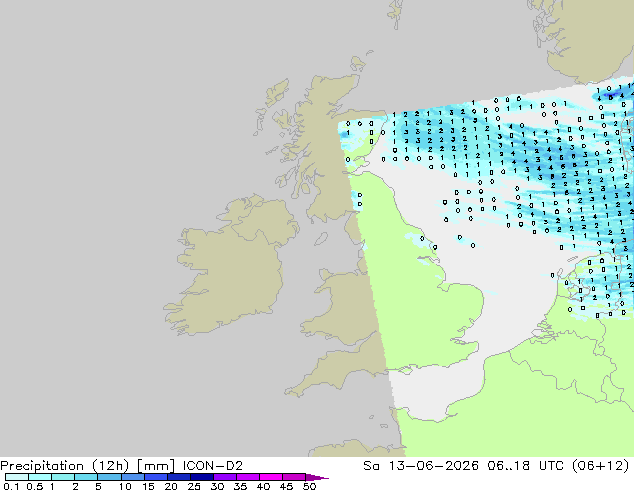Click the purple arrow above 50 on legend
Screen dimensions: 634x490
click(317, 477)
